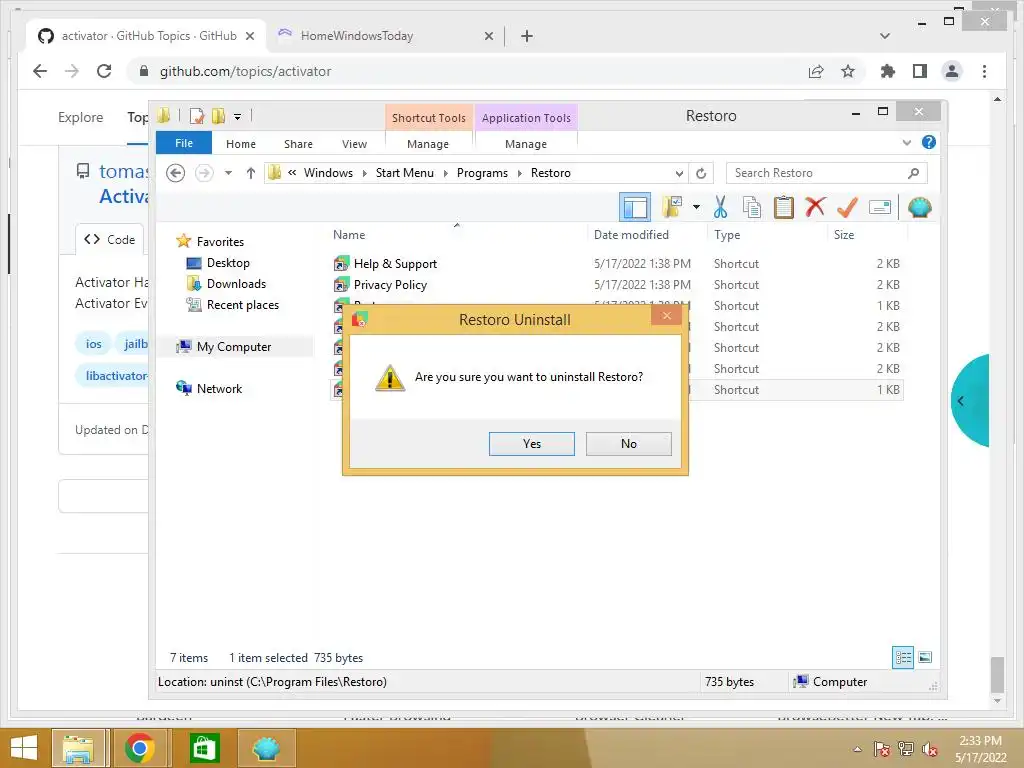Select Network in navigation pane

[x=219, y=389]
